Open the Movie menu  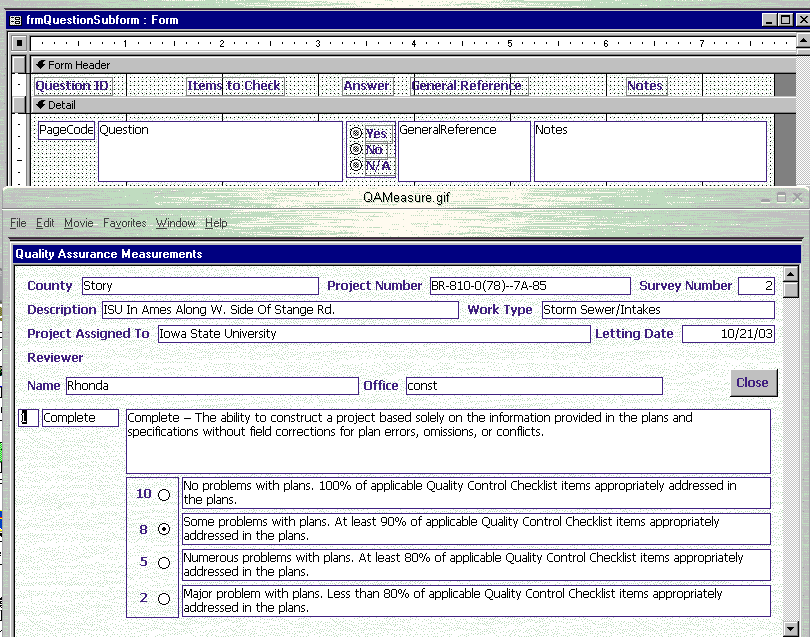click(79, 223)
